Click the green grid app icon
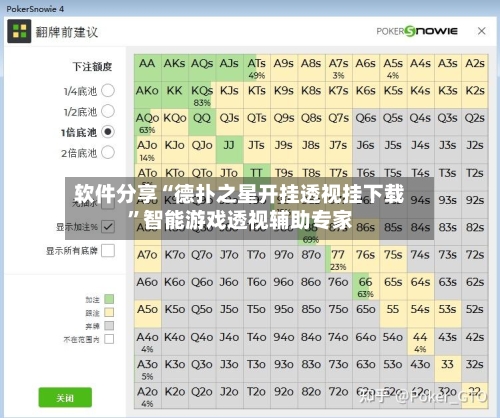 (x=19, y=31)
